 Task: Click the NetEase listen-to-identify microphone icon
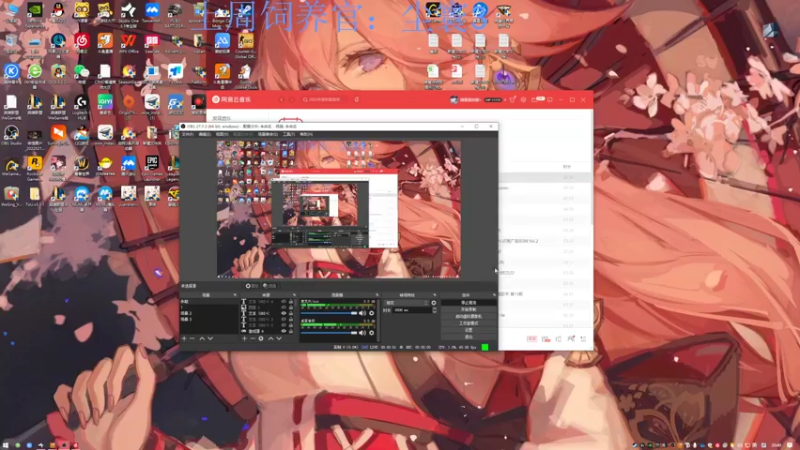[x=357, y=99]
